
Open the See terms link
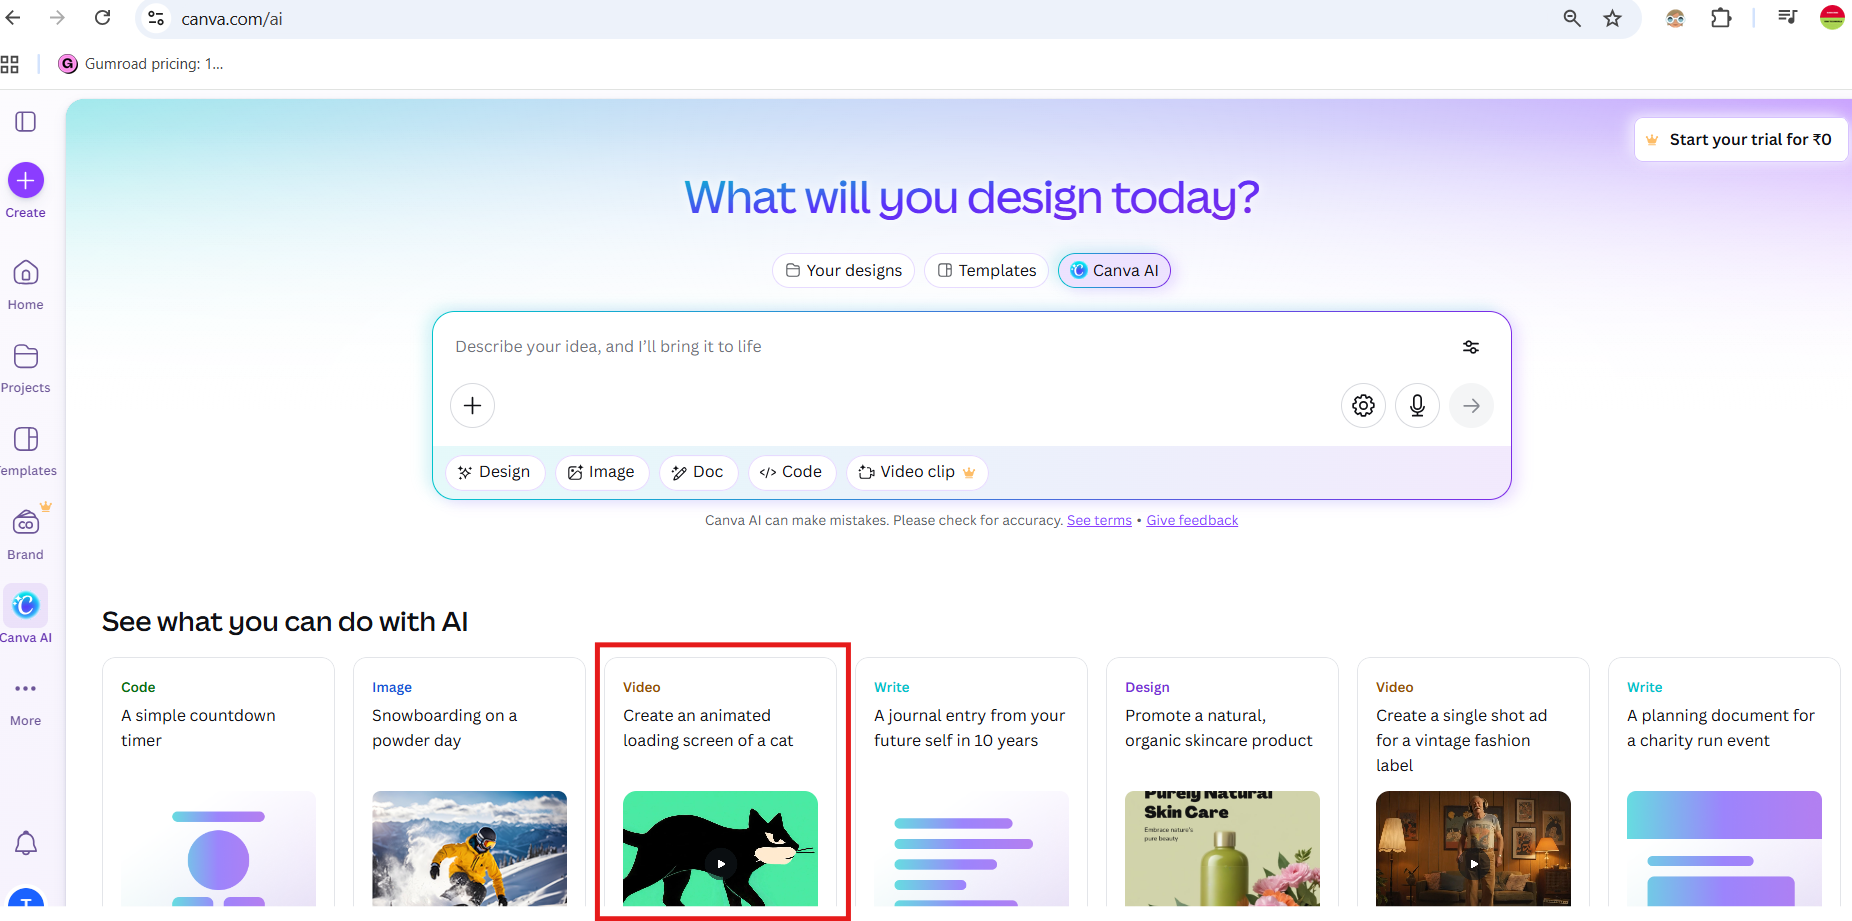click(x=1099, y=521)
